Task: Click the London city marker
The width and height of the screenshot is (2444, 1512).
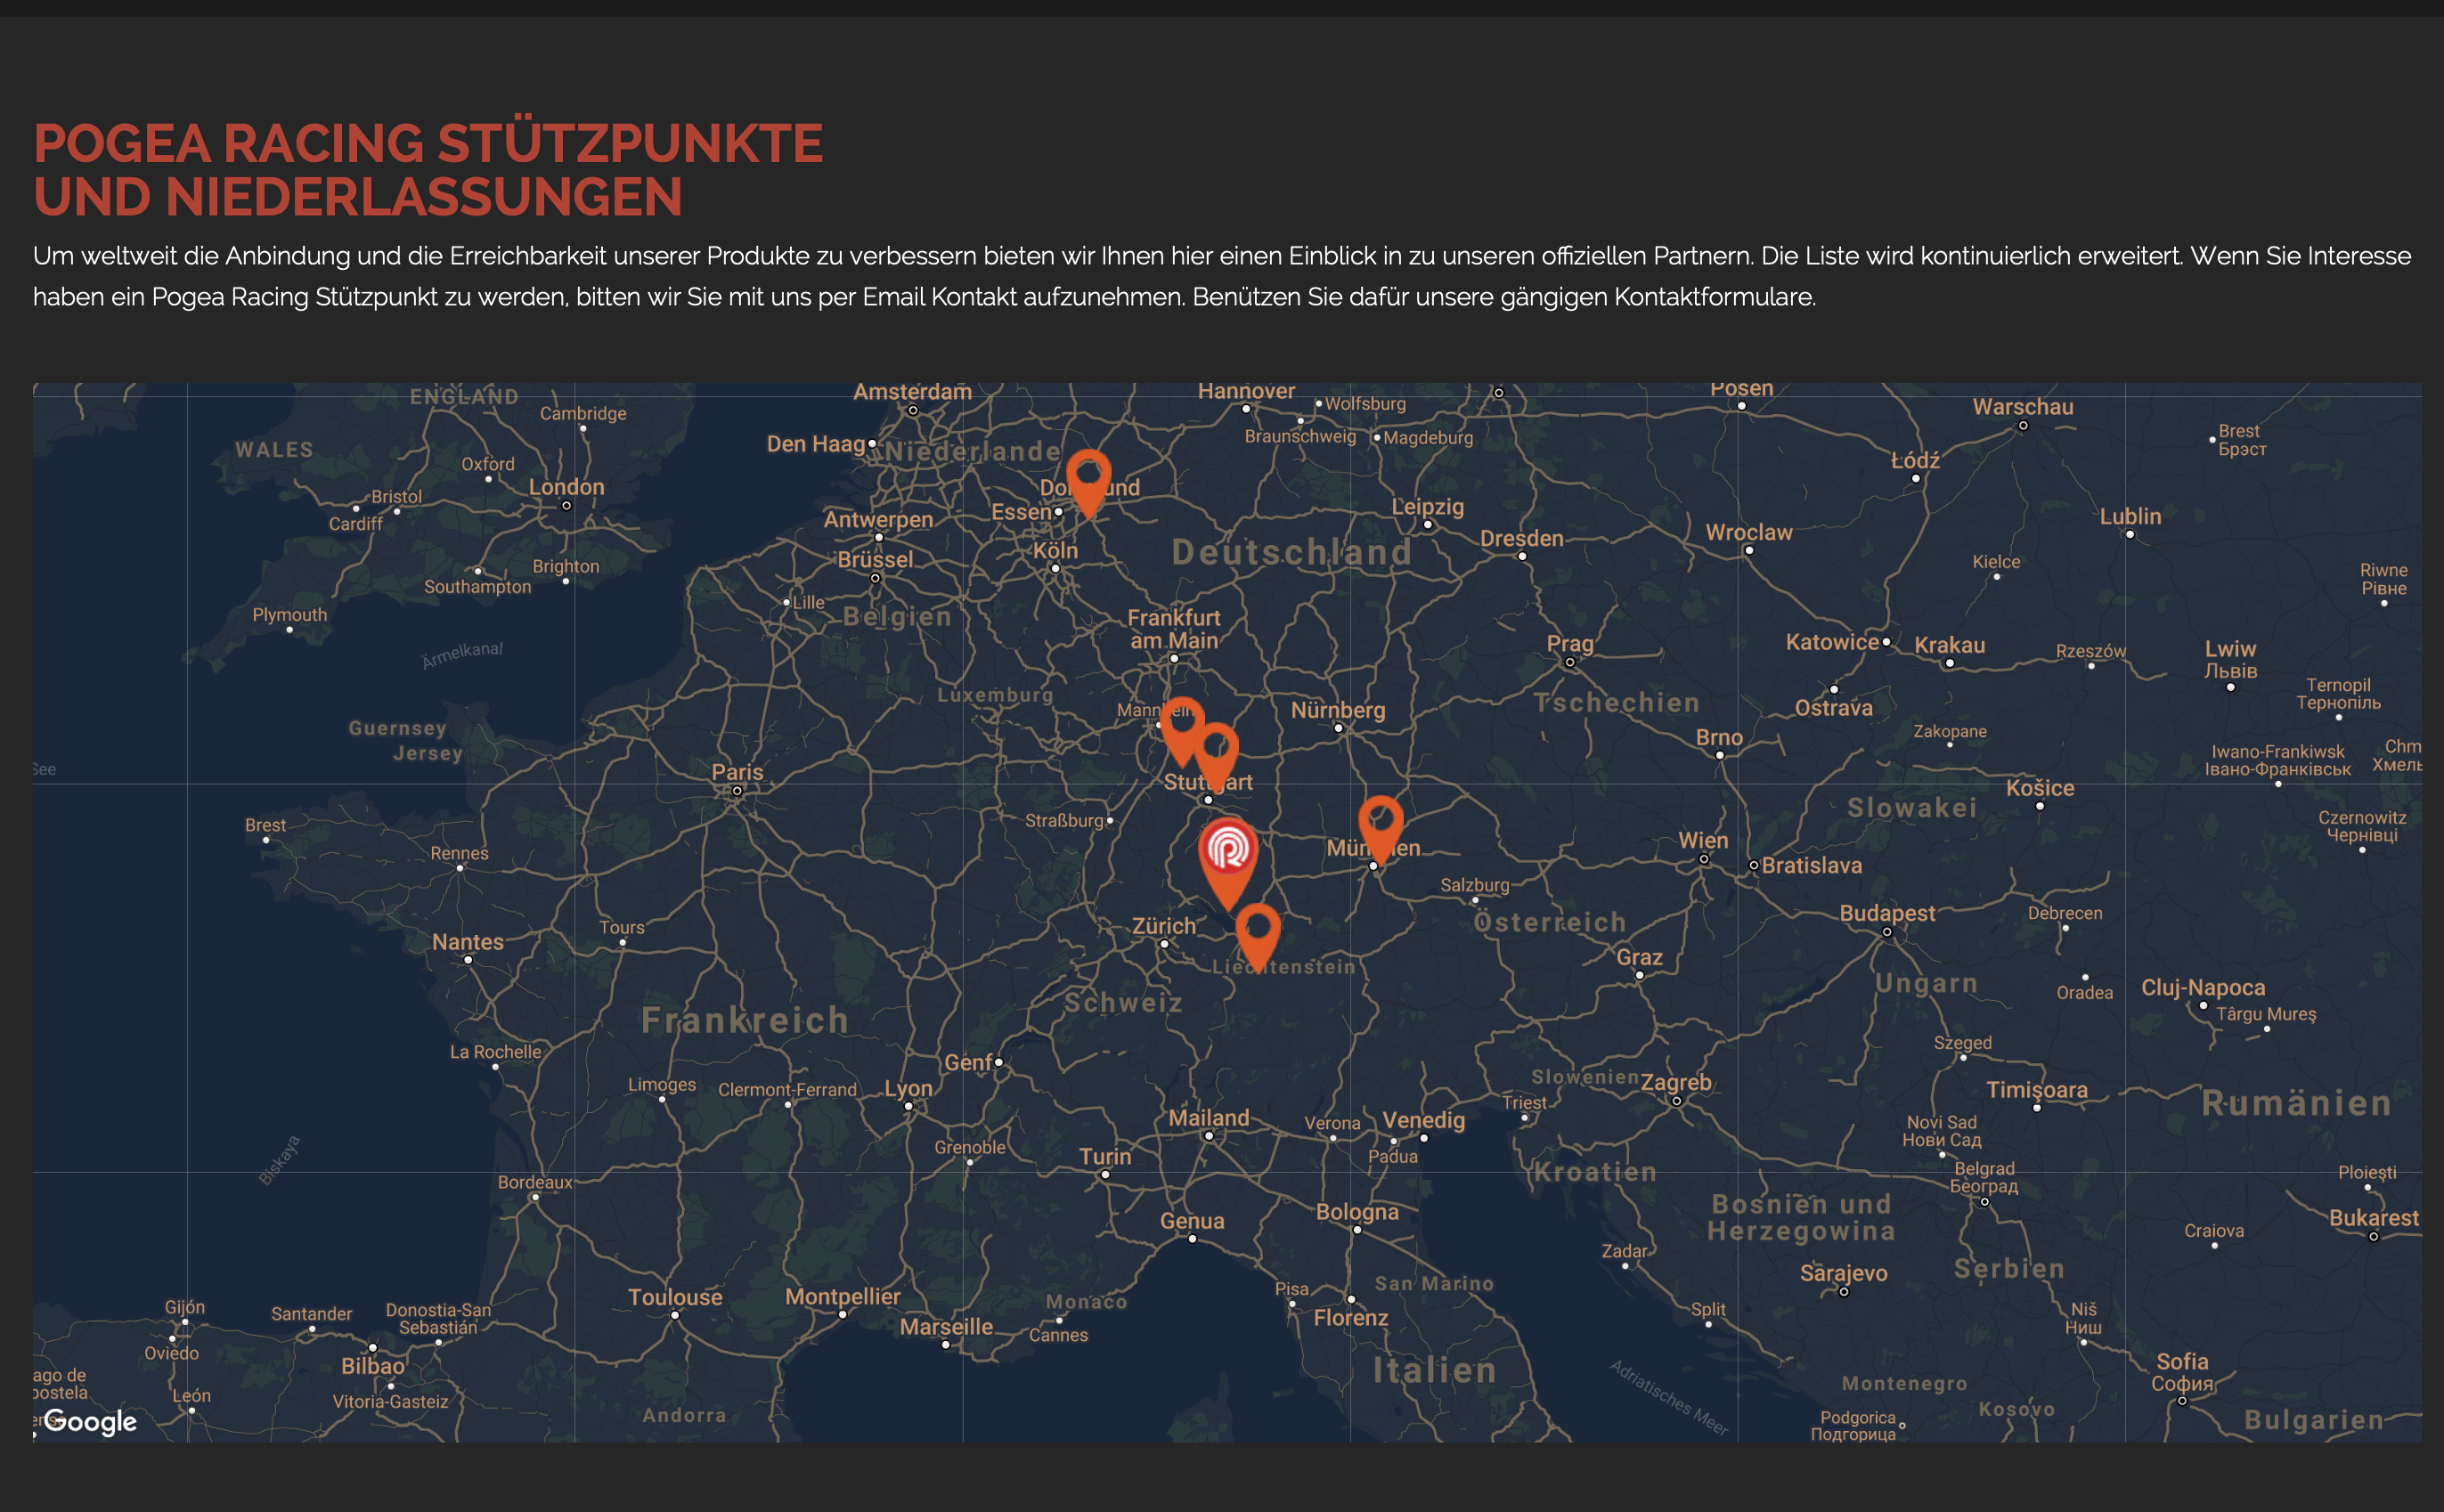Action: [566, 506]
